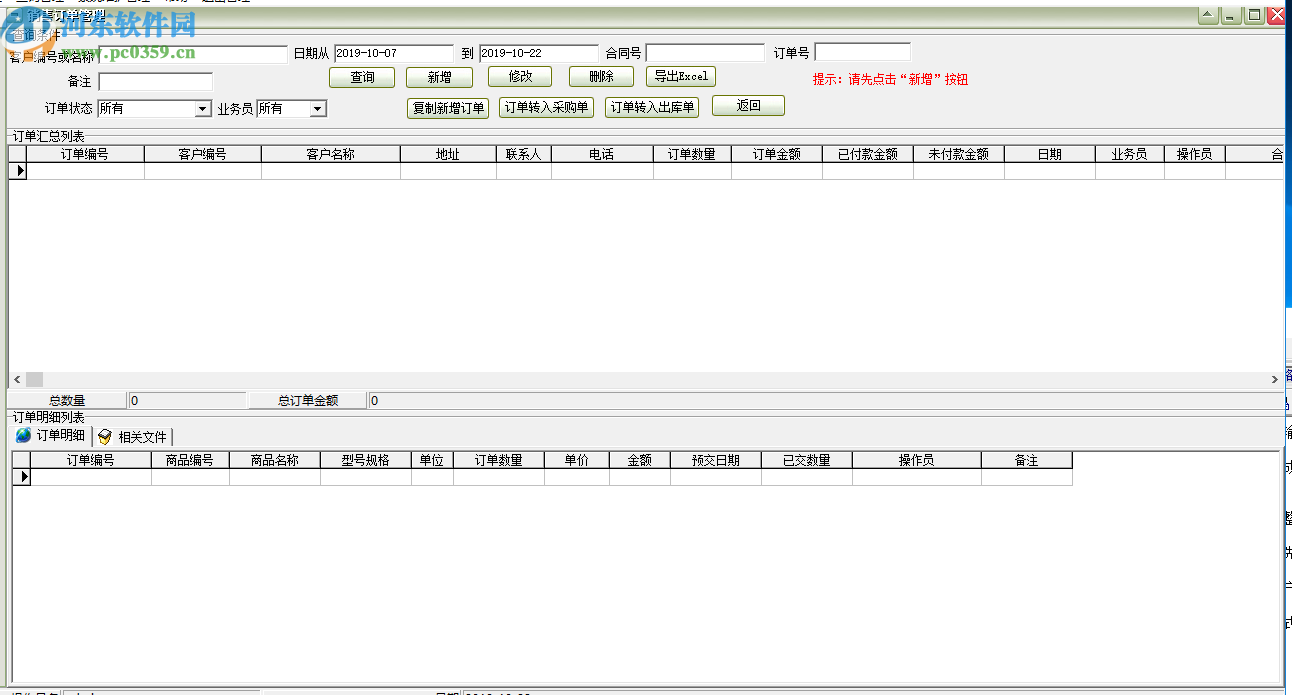
Task: Click the 订单金额 column header
Action: click(777, 154)
